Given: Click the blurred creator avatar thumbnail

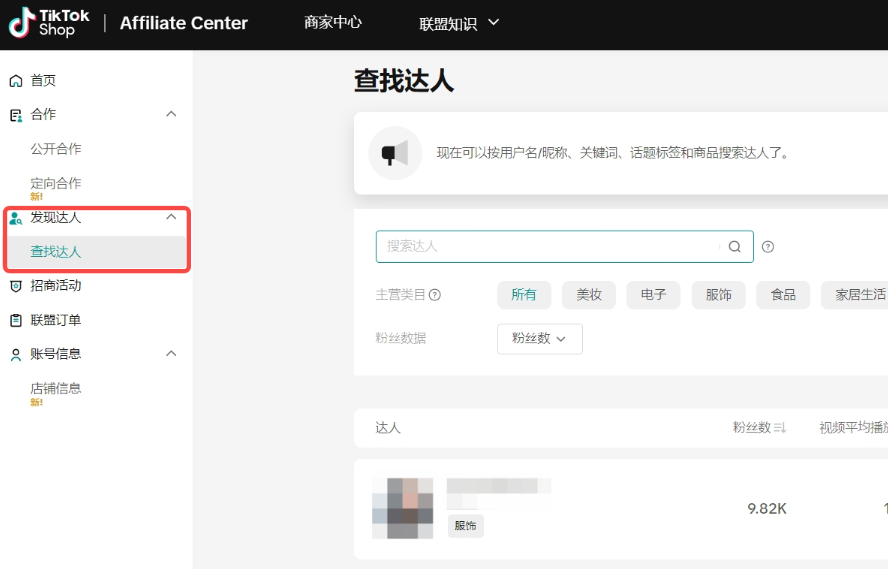Looking at the screenshot, I should 403,508.
